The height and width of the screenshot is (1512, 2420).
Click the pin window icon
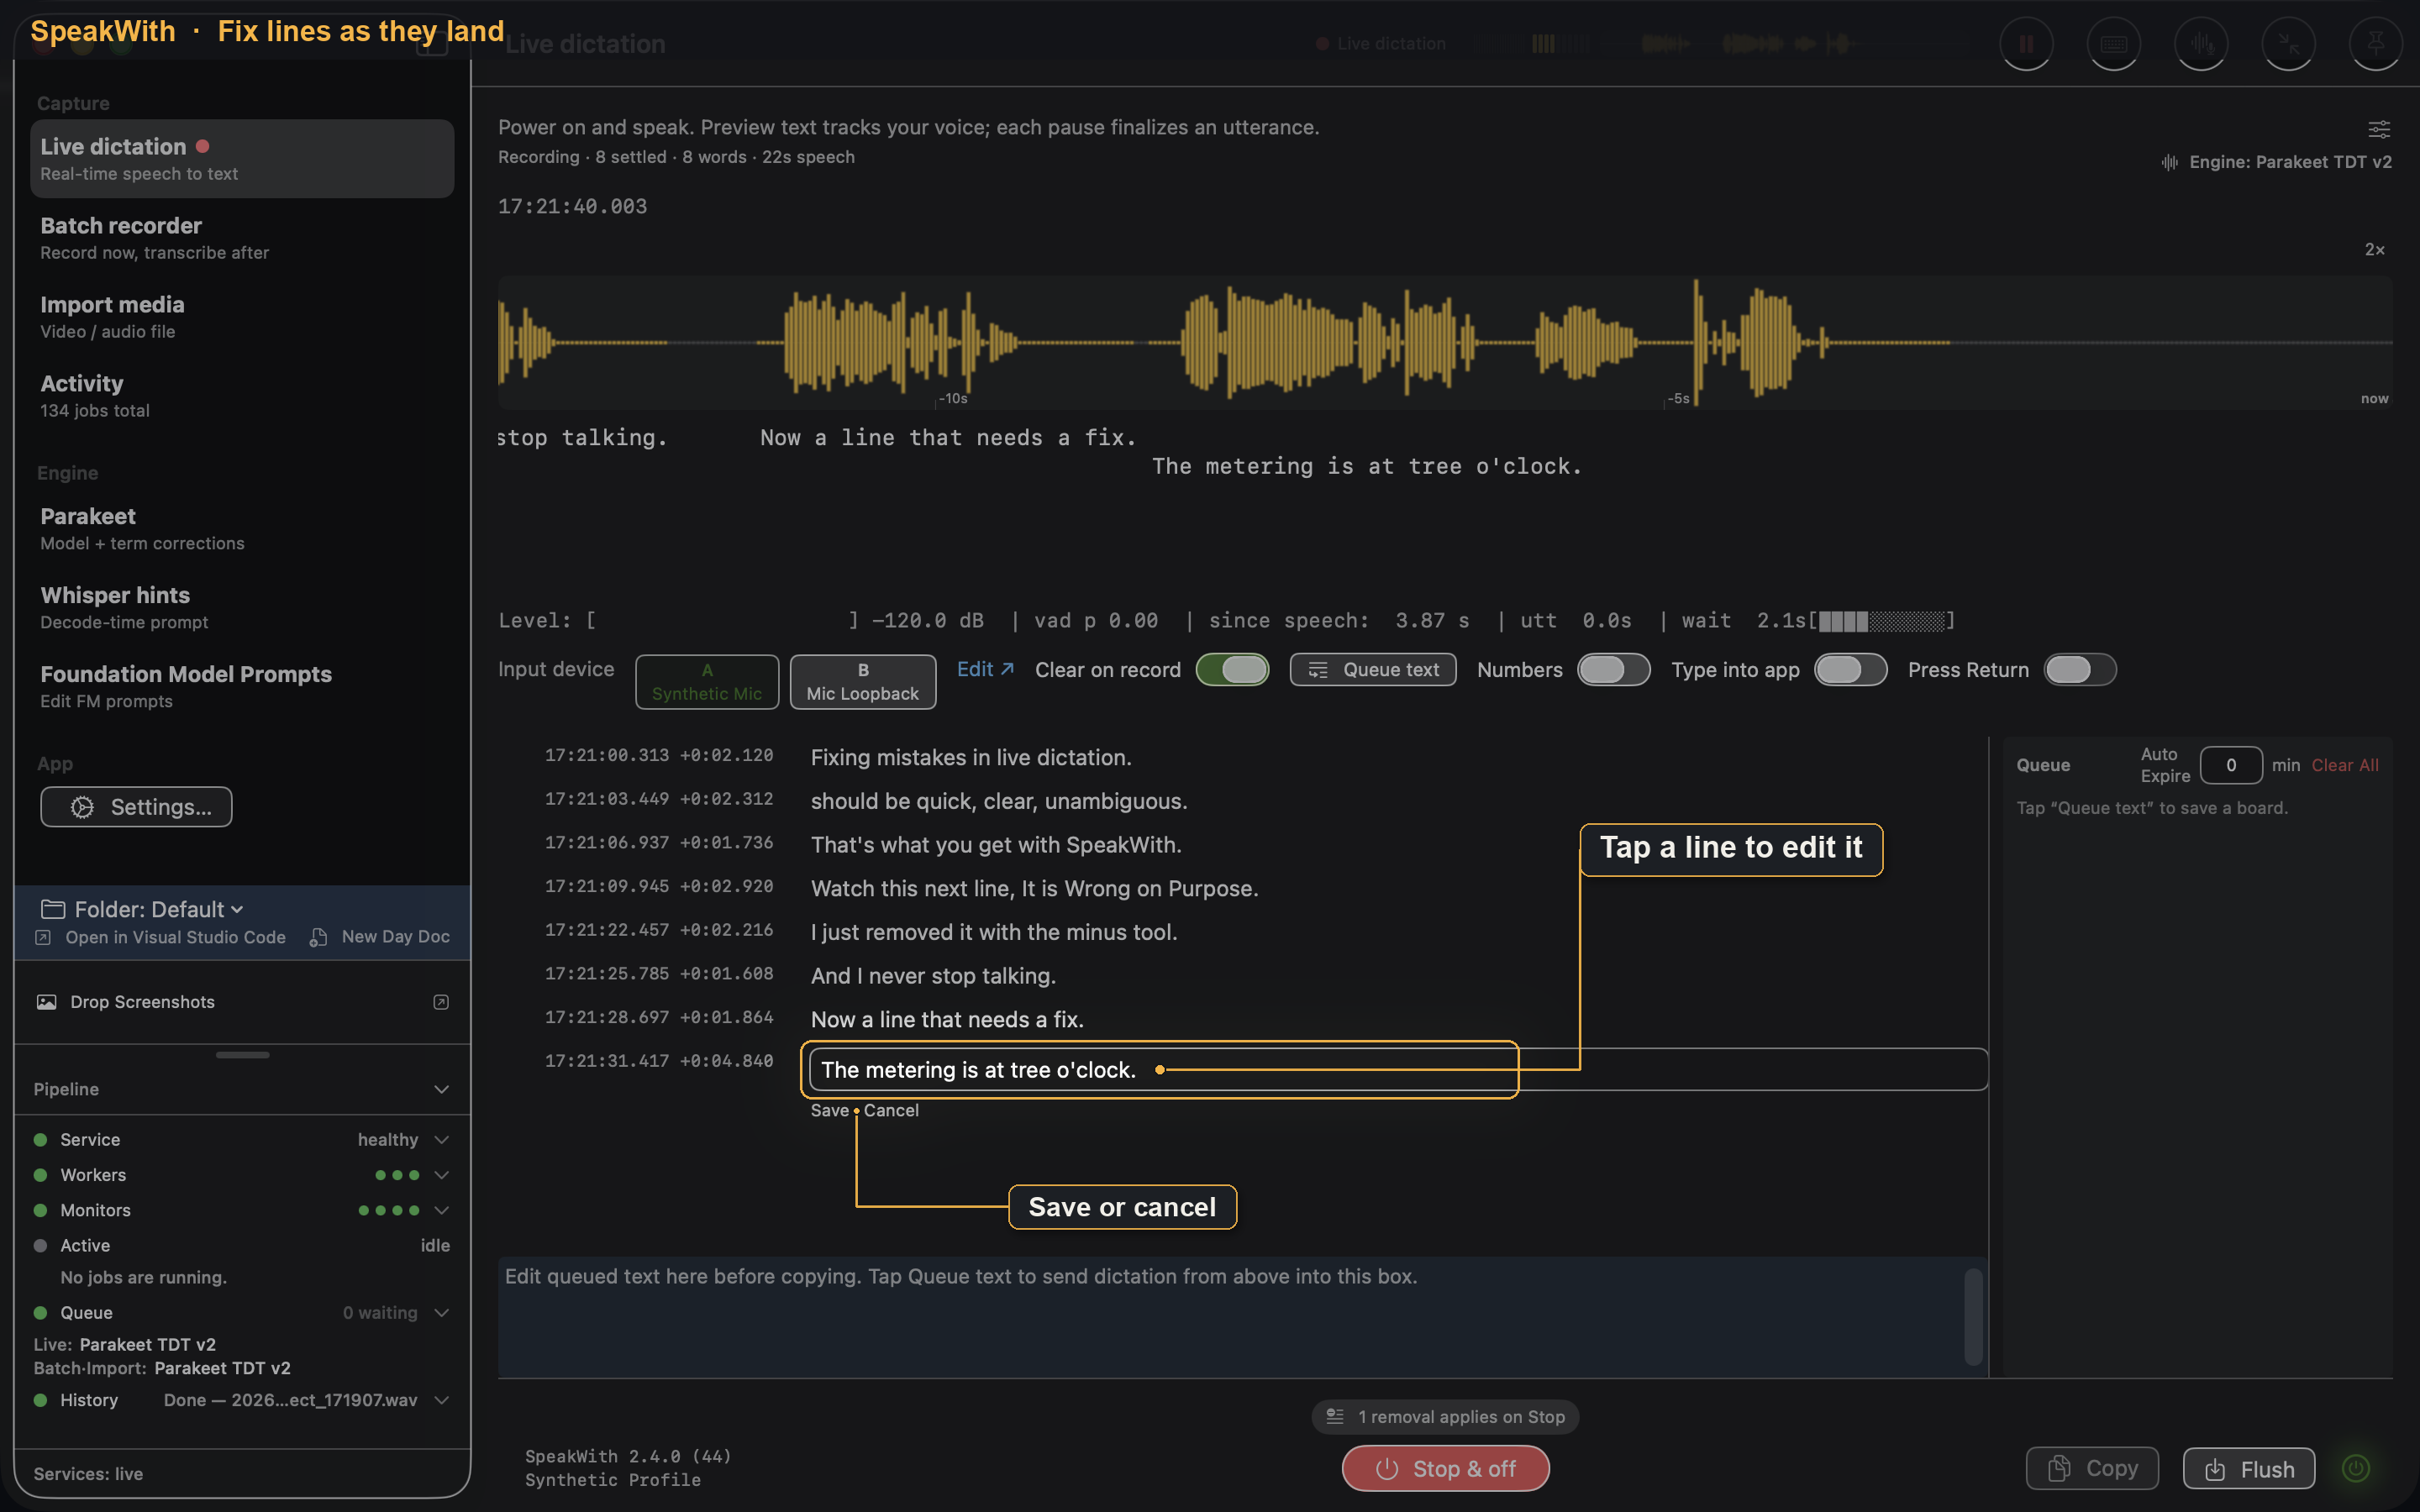click(x=2375, y=44)
